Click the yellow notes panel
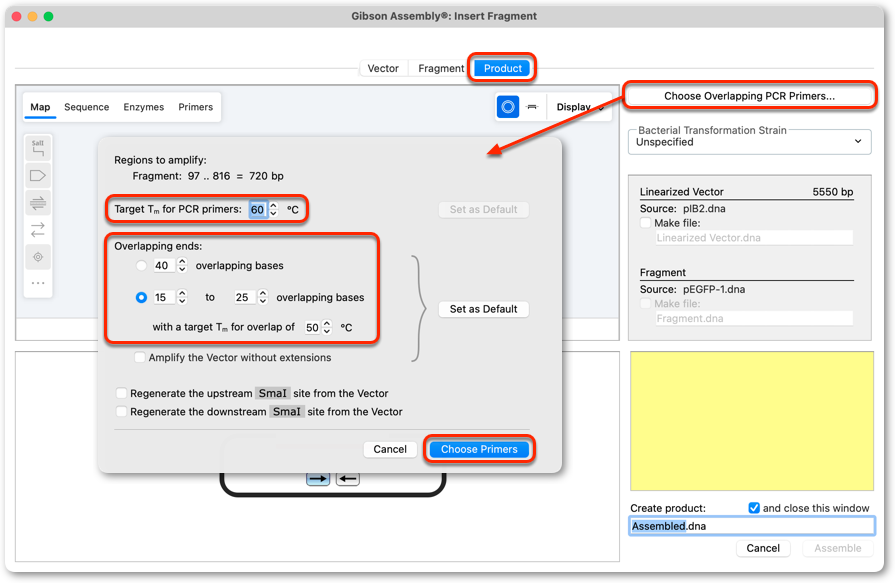 click(x=752, y=421)
